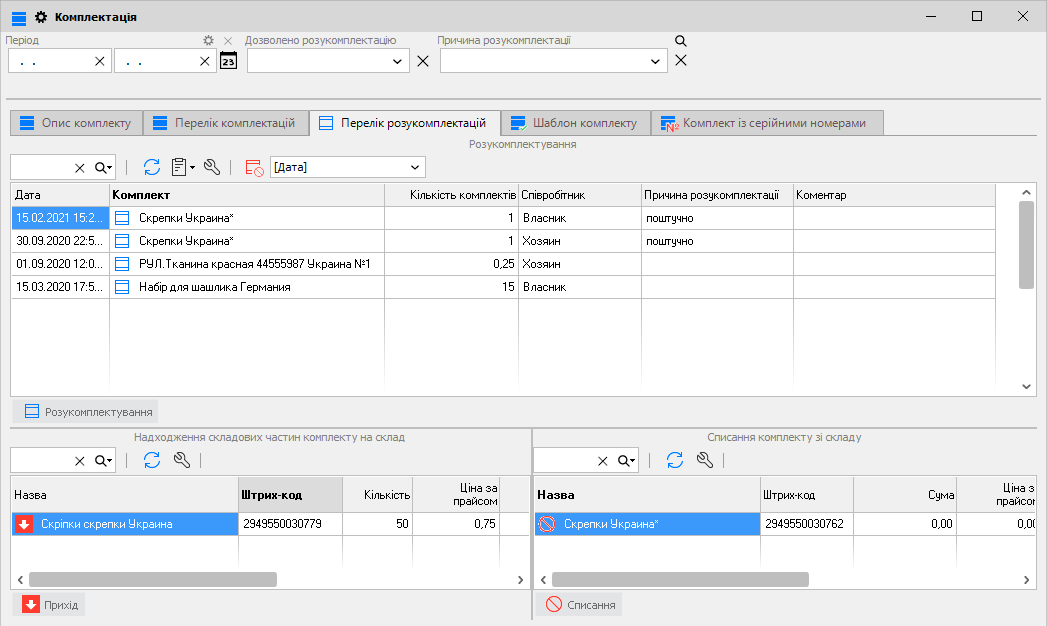Select 'Набір для шашлика Германия' row
The width and height of the screenshot is (1047, 626).
[214, 287]
